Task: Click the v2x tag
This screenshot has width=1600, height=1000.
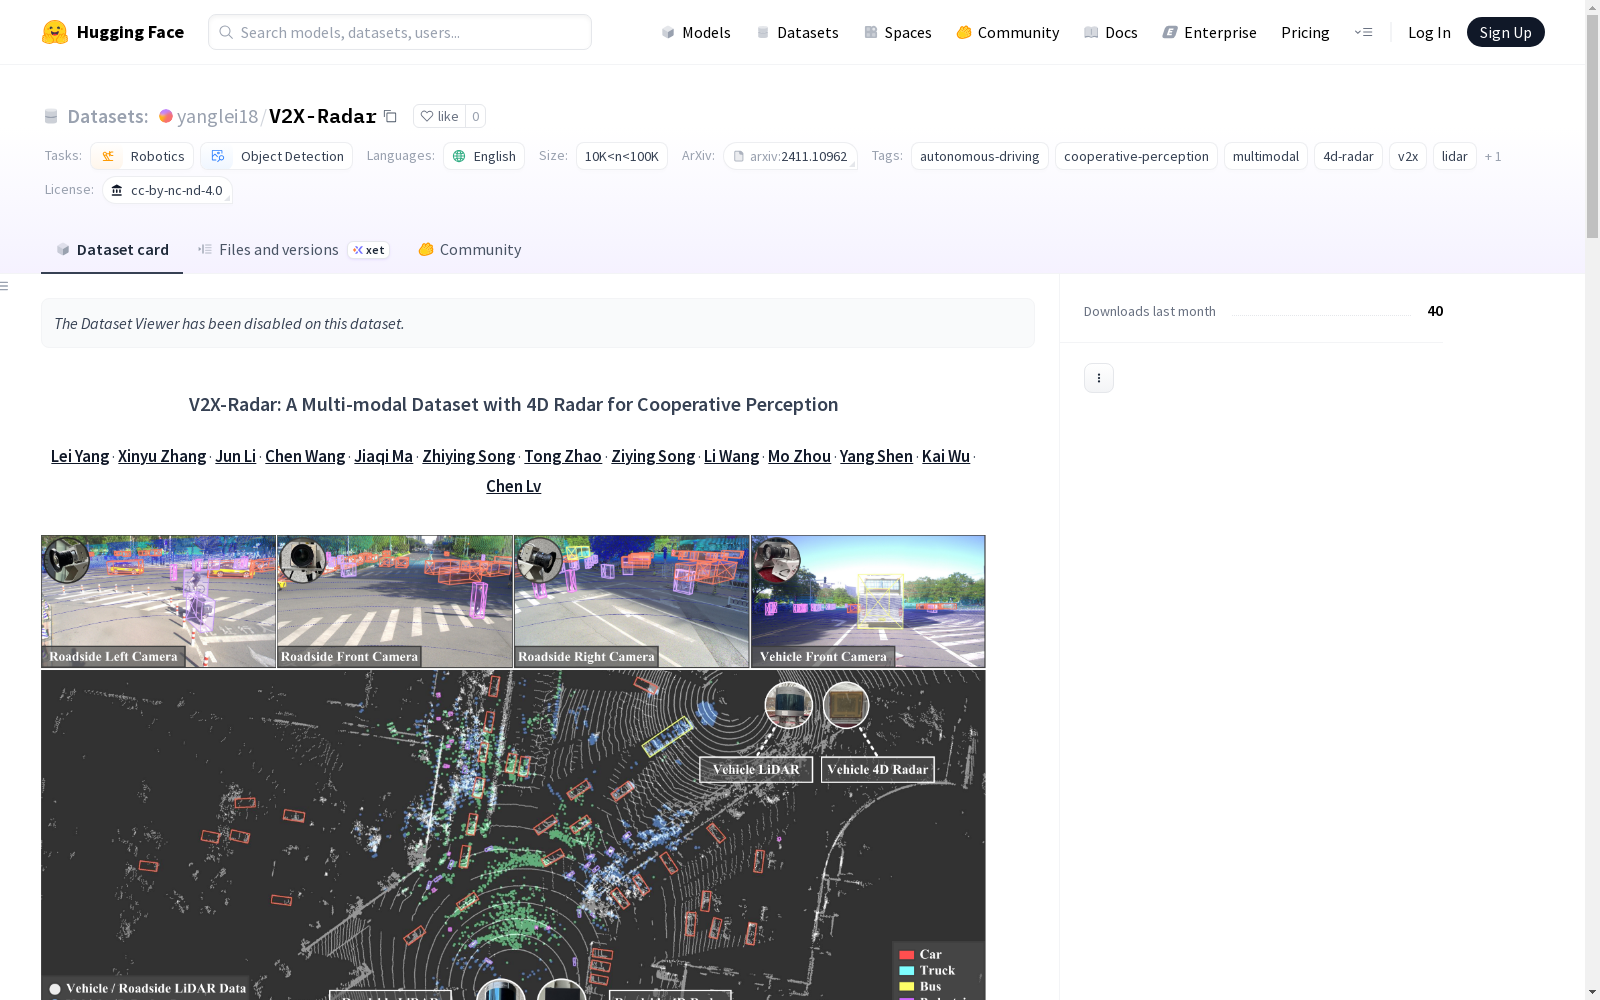Action: coord(1408,156)
